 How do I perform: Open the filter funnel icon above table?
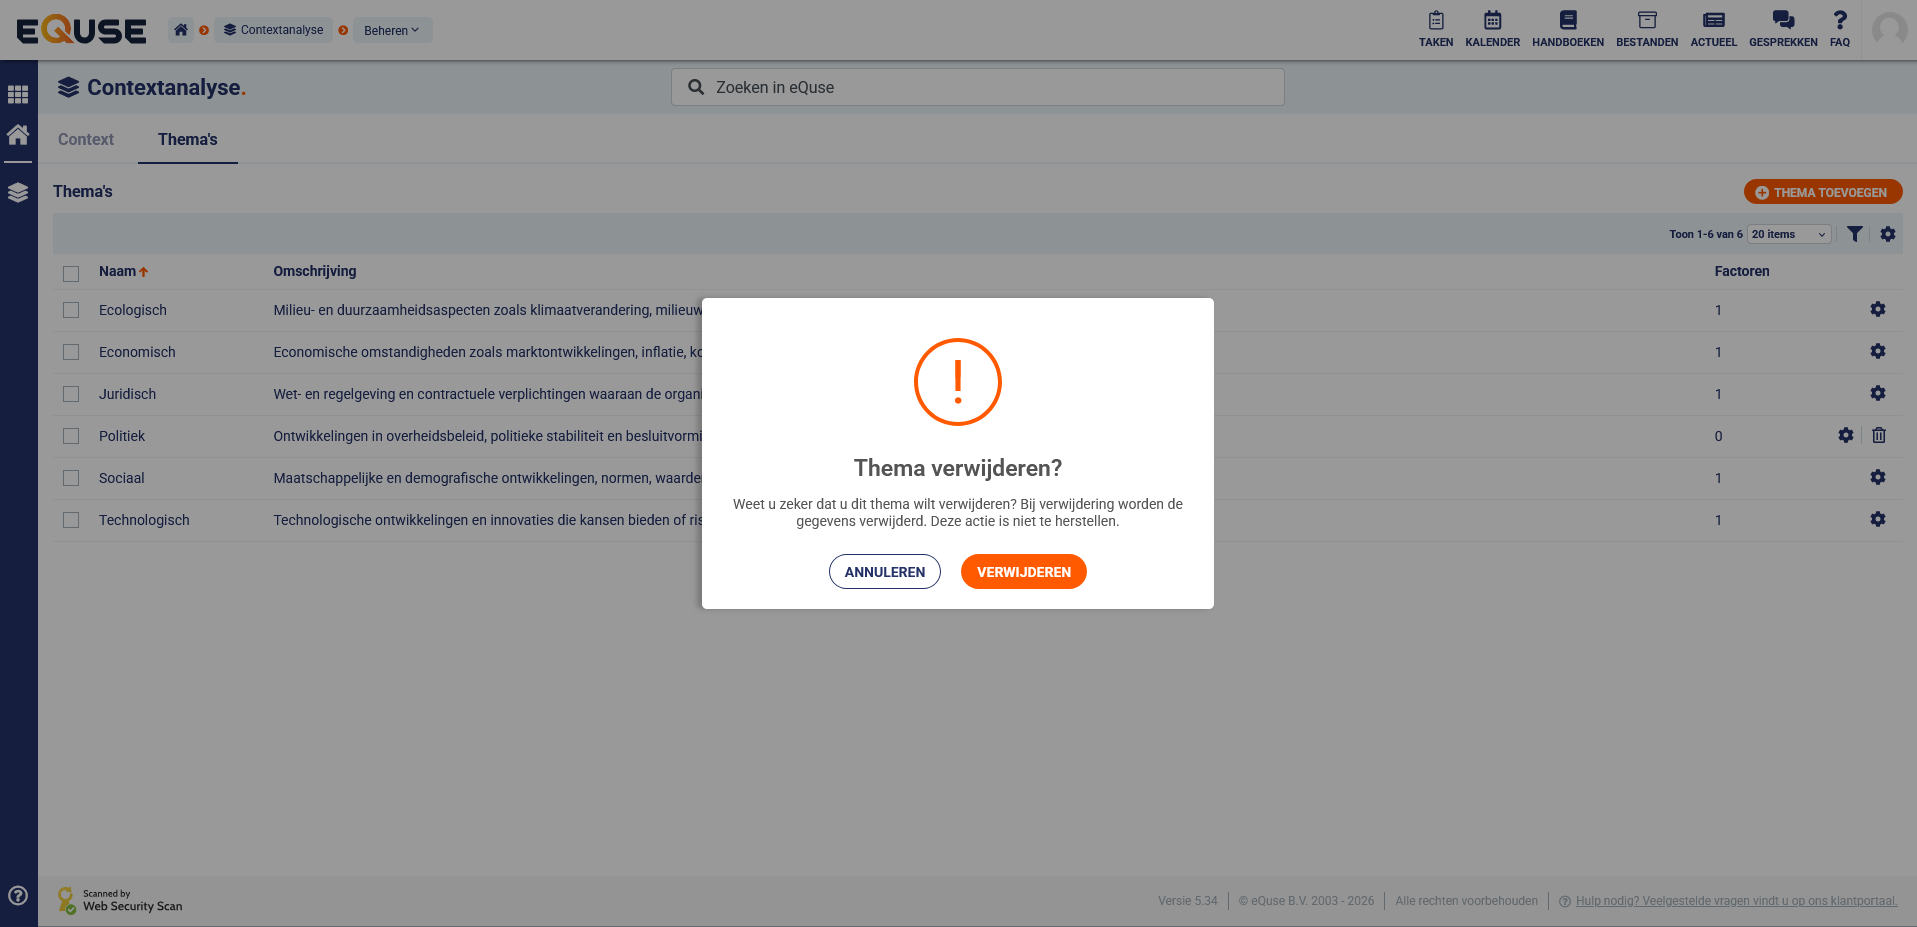1854,234
